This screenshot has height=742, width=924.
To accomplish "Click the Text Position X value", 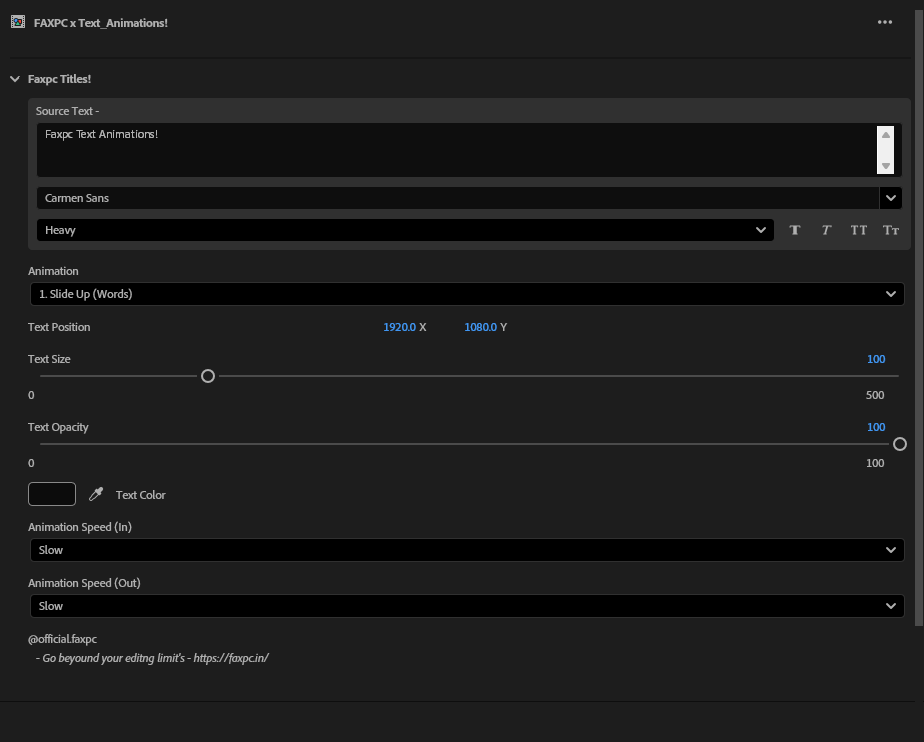I will coord(399,327).
